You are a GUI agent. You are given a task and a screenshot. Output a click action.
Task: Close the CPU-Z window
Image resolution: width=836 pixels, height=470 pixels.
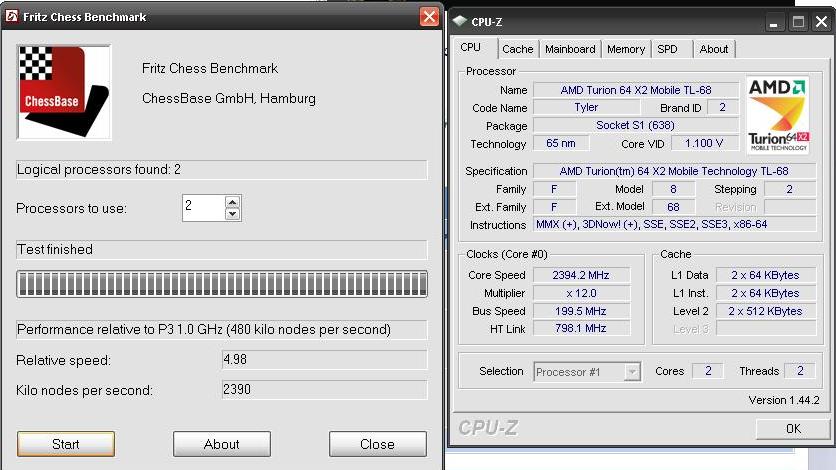point(822,22)
